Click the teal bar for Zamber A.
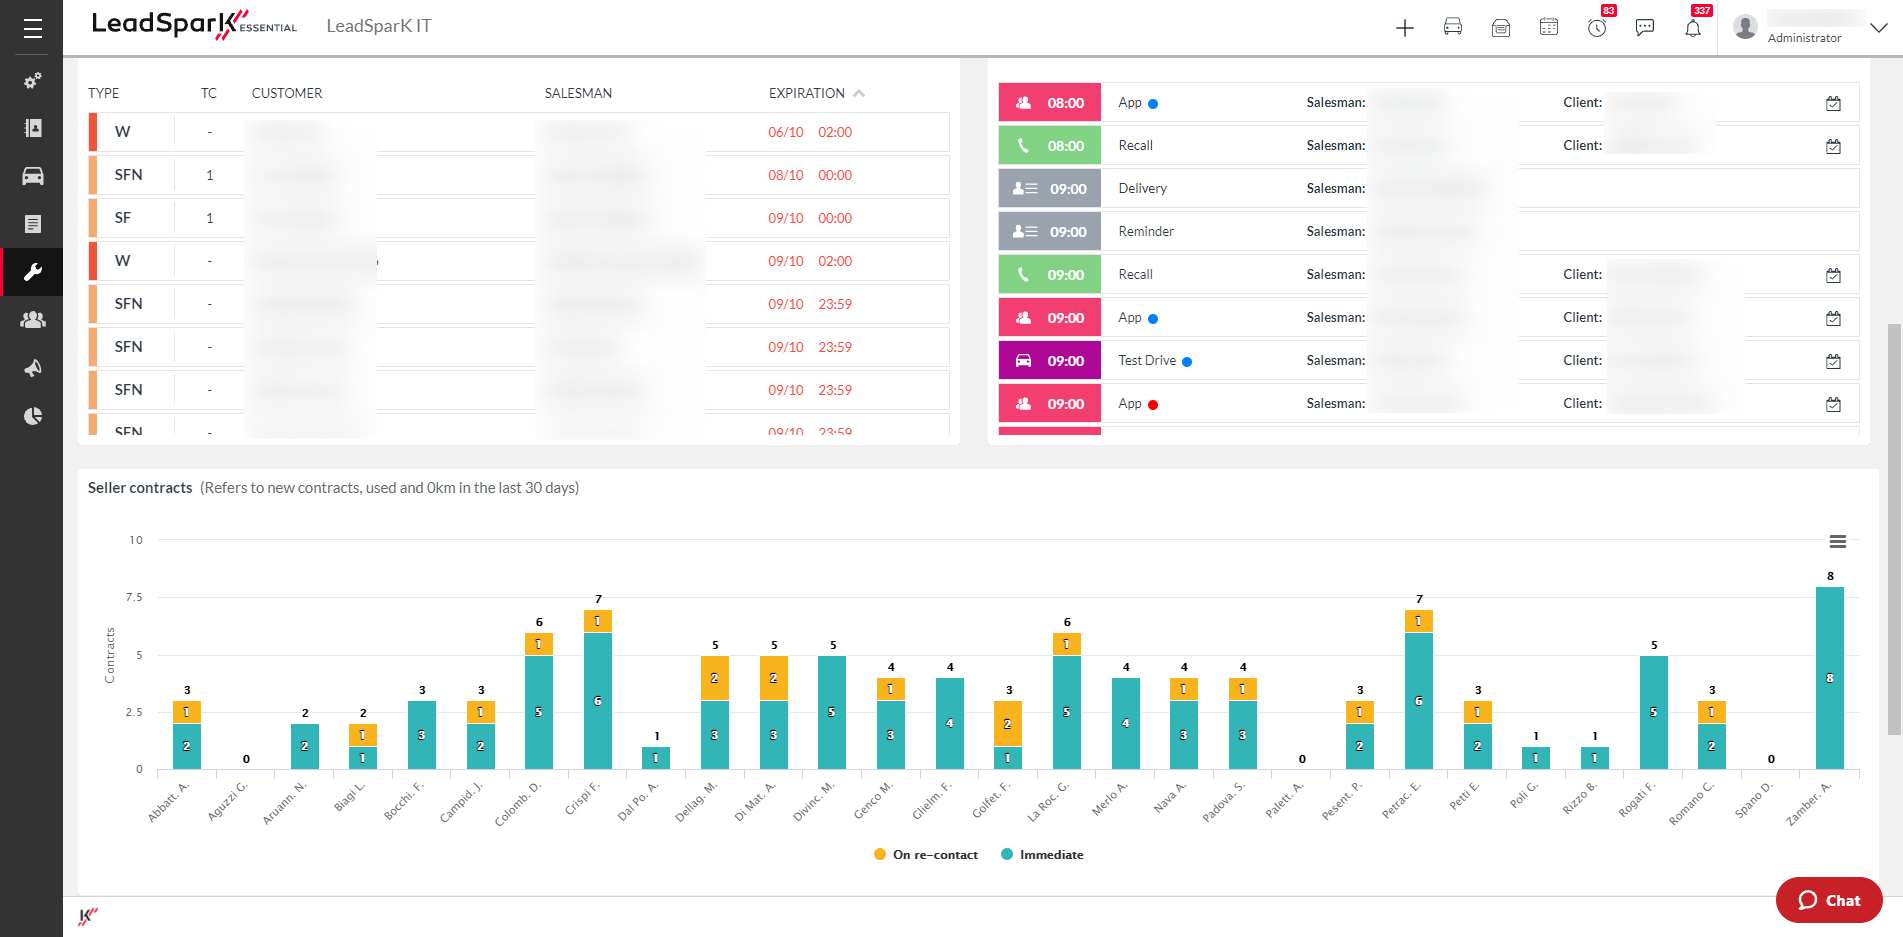Image resolution: width=1903 pixels, height=937 pixels. pos(1829,678)
